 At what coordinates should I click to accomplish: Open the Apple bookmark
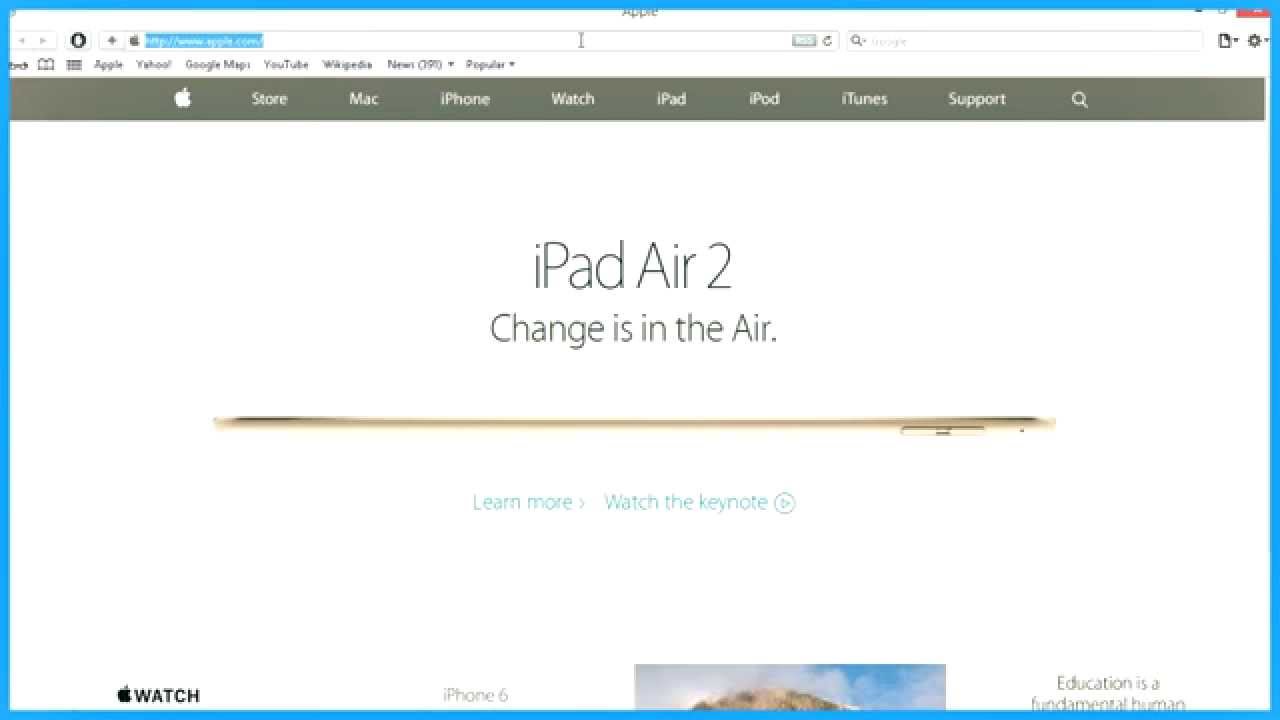click(108, 64)
